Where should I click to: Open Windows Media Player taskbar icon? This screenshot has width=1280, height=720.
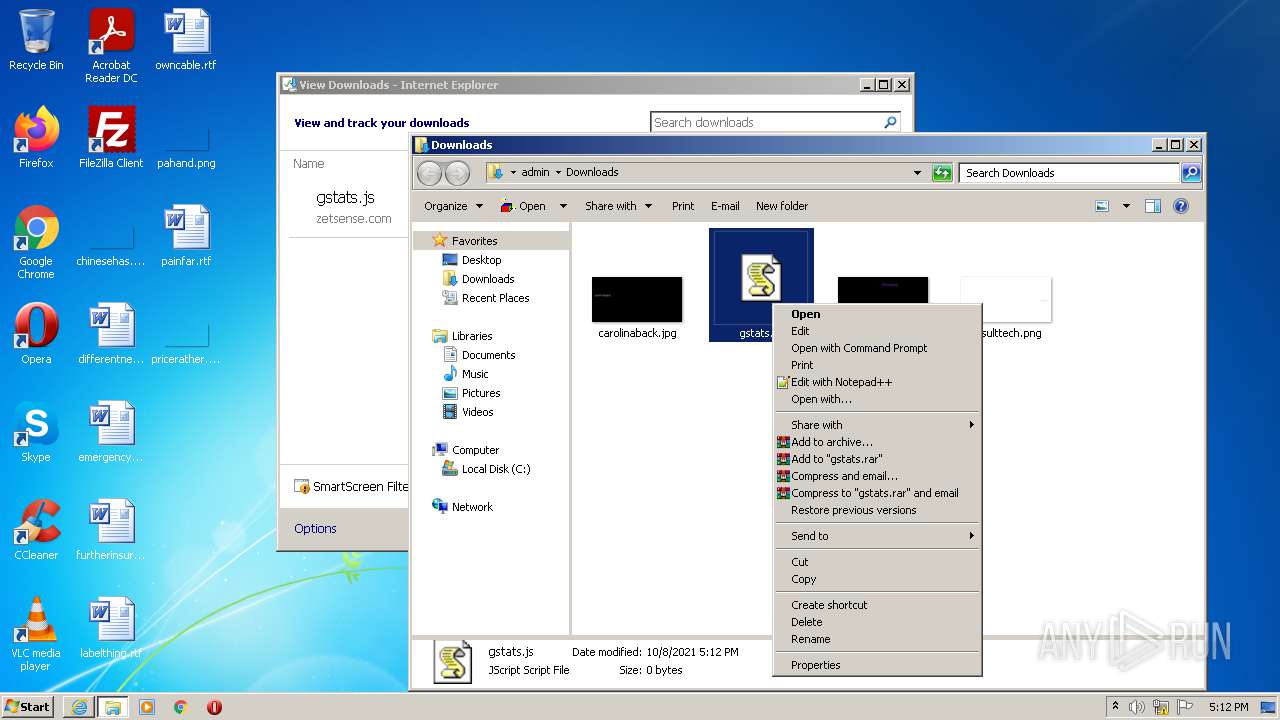pos(147,707)
